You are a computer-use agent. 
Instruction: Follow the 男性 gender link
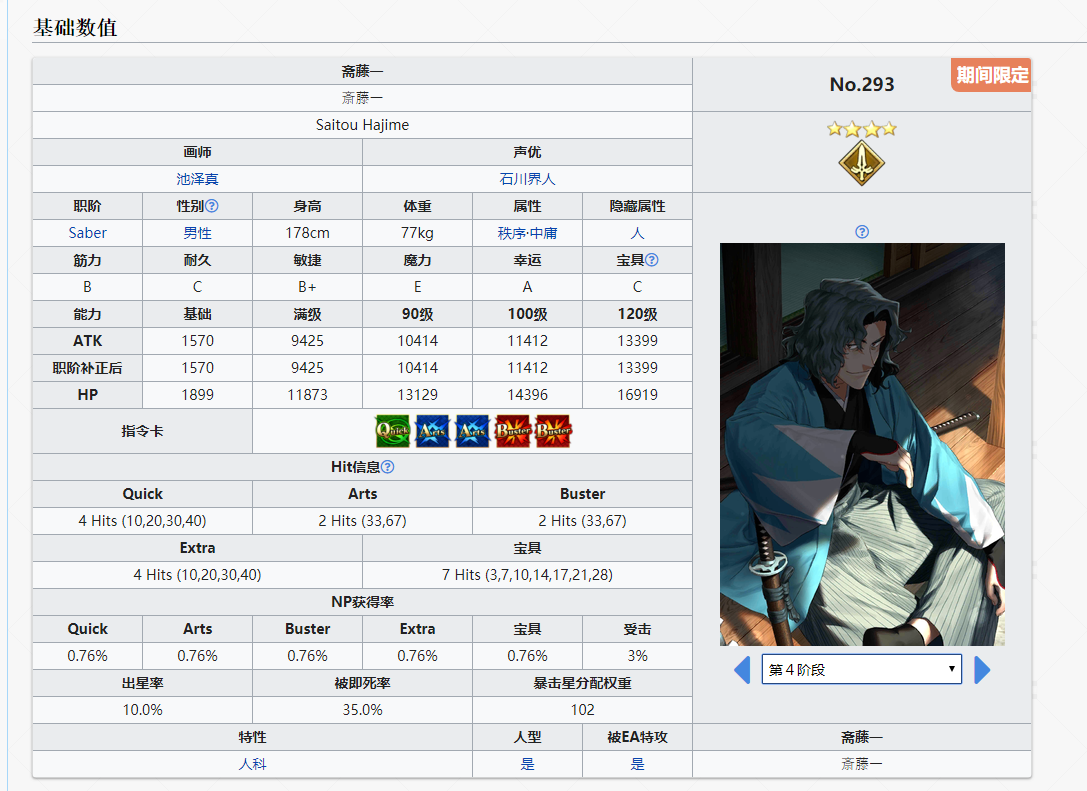(197, 233)
